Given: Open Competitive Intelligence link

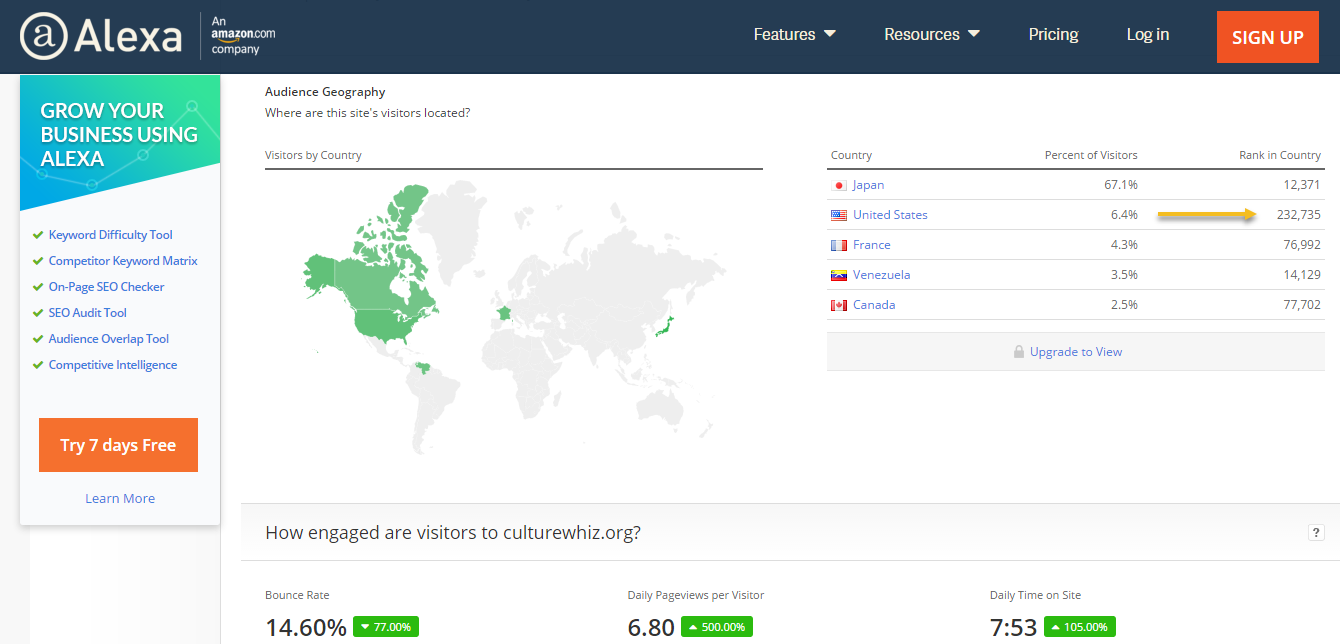Looking at the screenshot, I should (x=113, y=365).
